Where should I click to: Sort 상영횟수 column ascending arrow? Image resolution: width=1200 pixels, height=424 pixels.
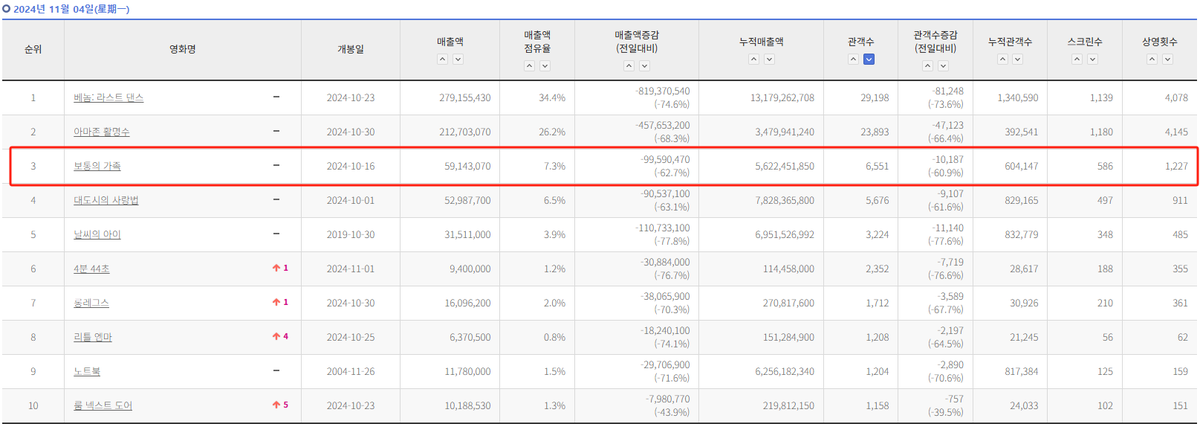(x=1151, y=59)
